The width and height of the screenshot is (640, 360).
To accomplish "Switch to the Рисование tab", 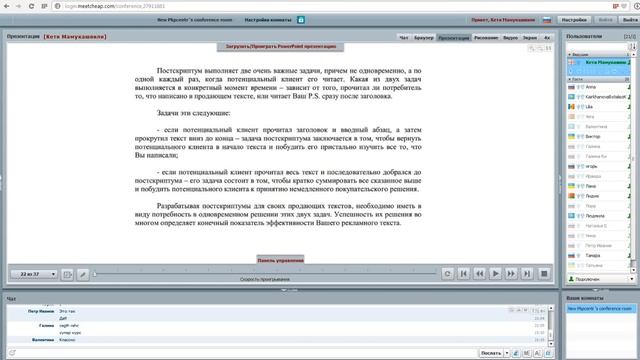I will pos(486,38).
